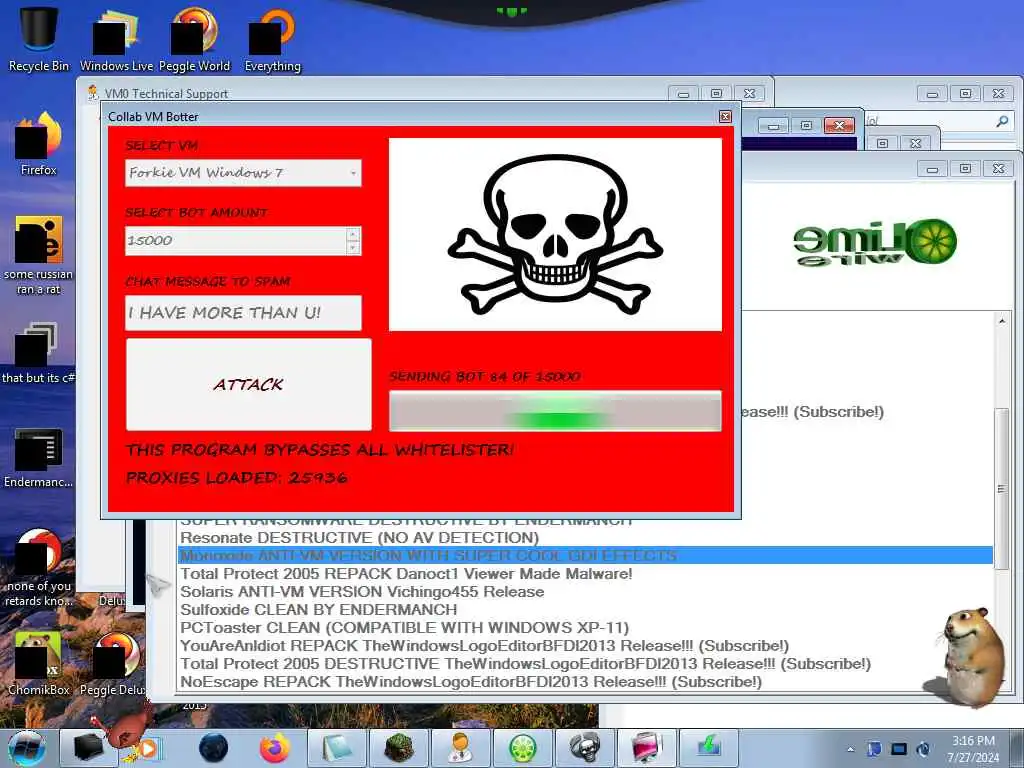Open the Endermanc... desktop icon
Screen dimensions: 1024x768
click(x=38, y=458)
